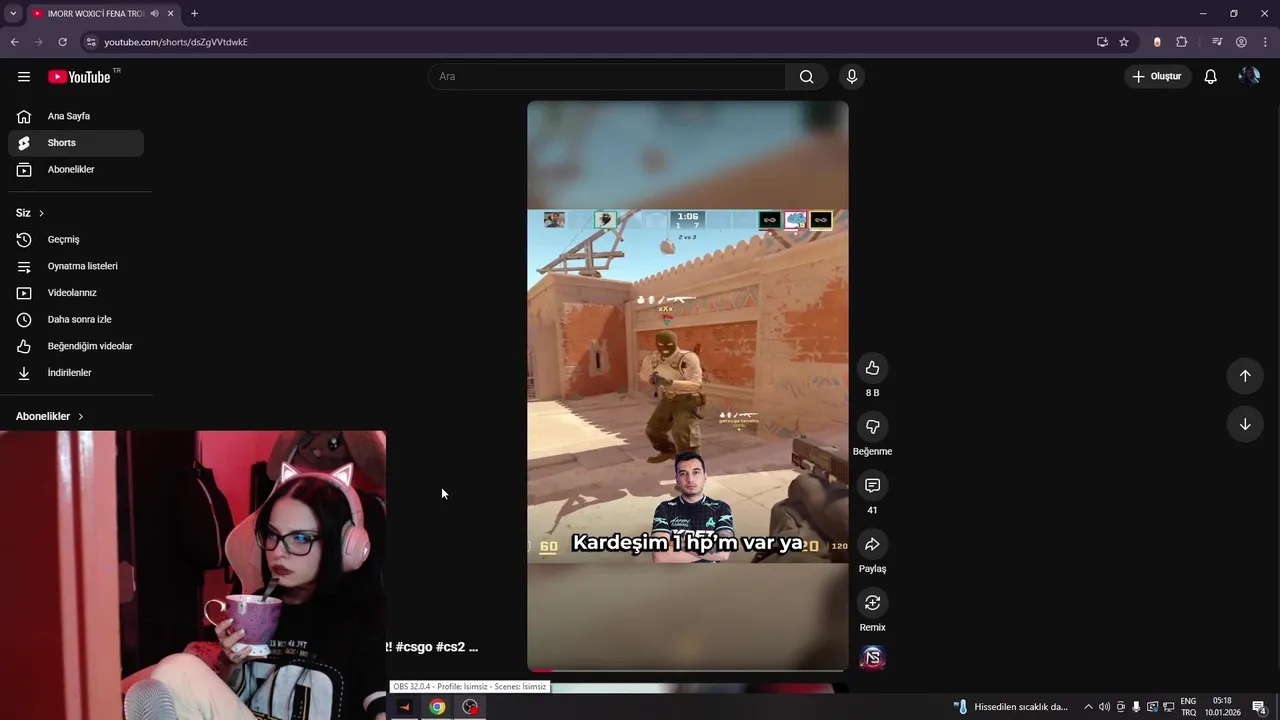Select Shorts in the sidebar
The height and width of the screenshot is (720, 1280).
[76, 143]
